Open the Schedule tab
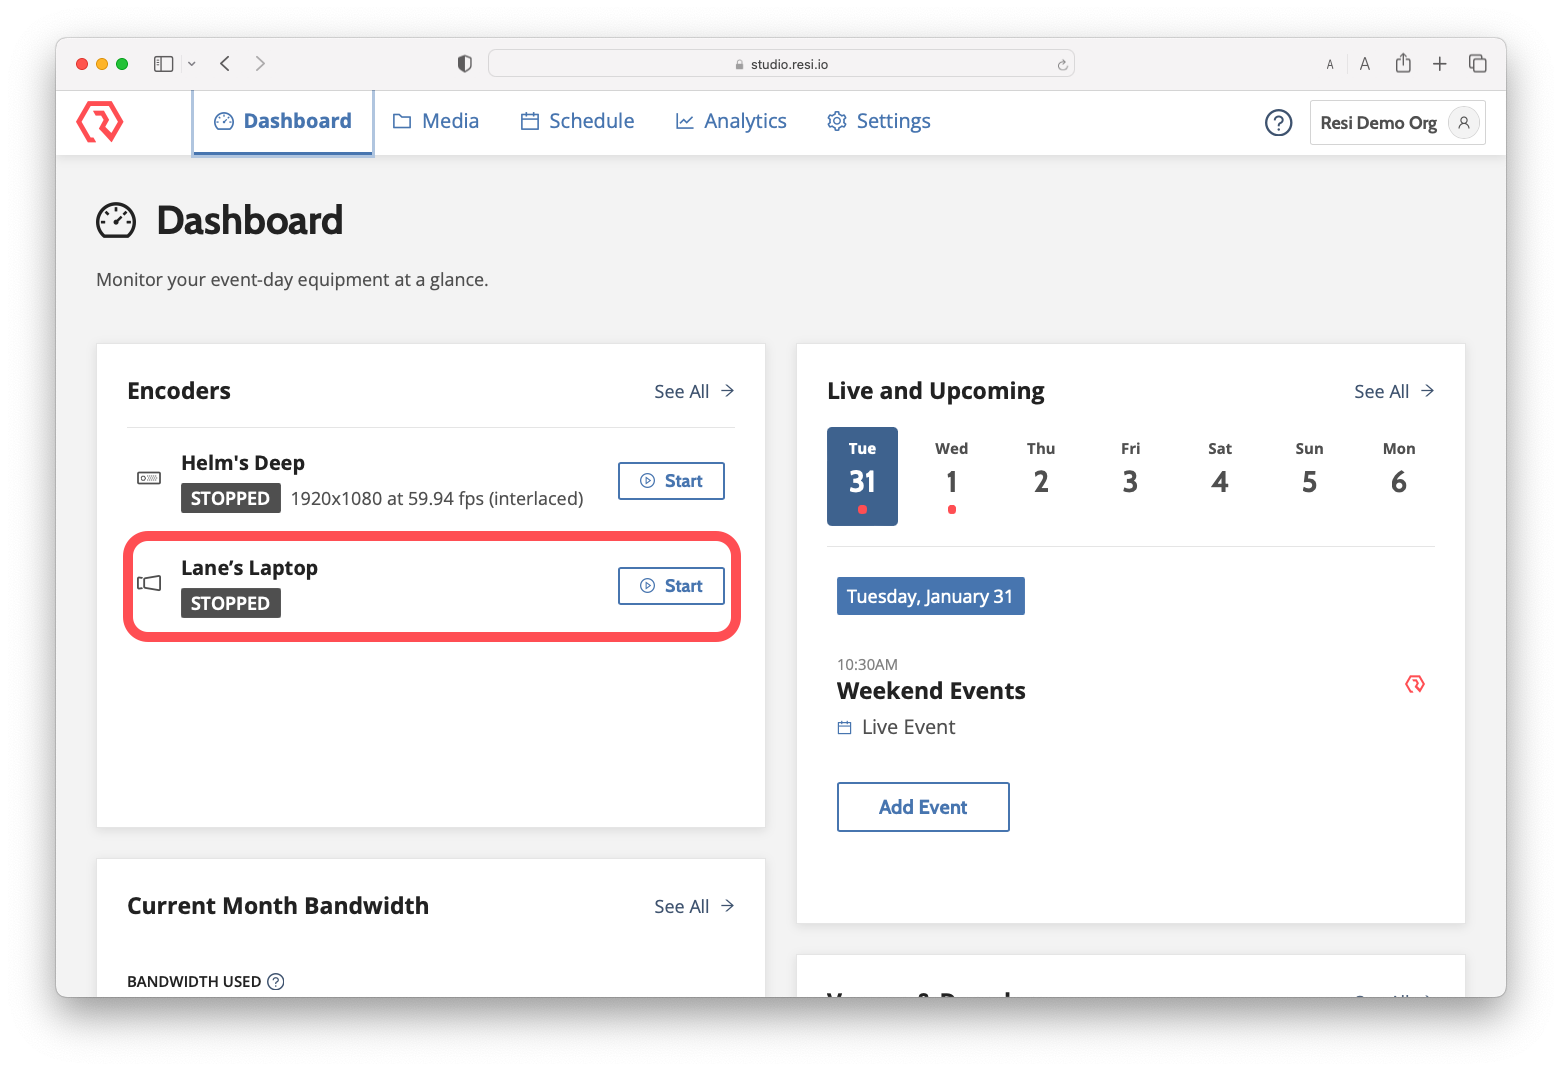The height and width of the screenshot is (1071, 1562). (x=577, y=122)
